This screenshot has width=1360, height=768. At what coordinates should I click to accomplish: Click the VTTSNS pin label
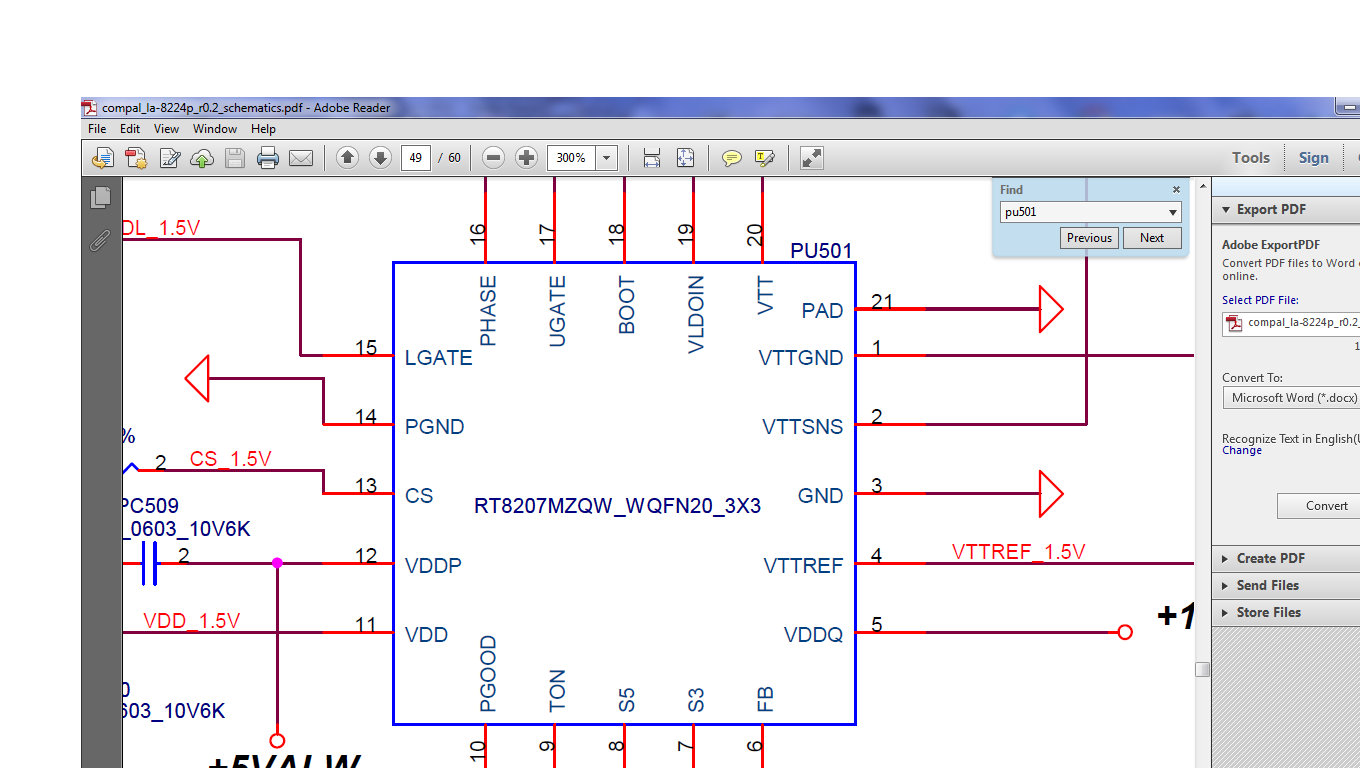click(x=802, y=427)
